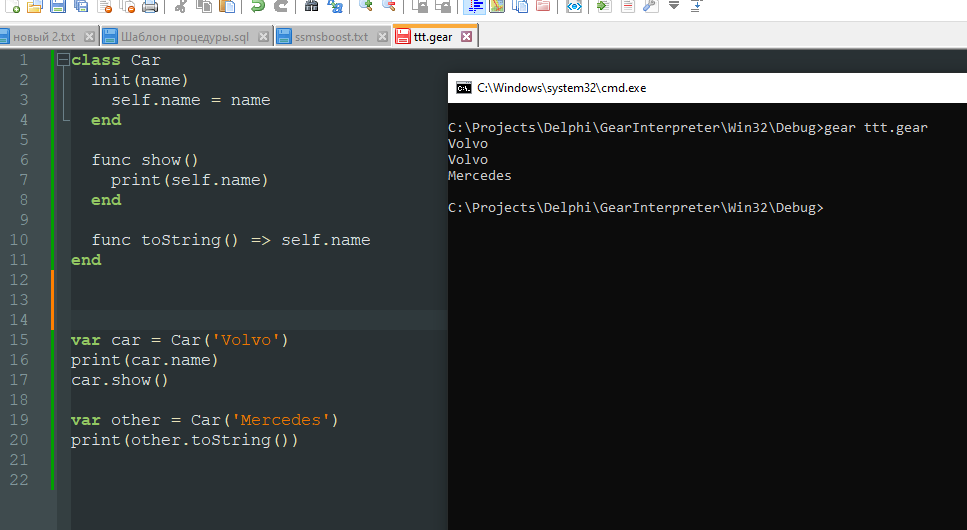Click 'Mercedes' output in the cmd window
This screenshot has width=967, height=530.
coord(480,176)
